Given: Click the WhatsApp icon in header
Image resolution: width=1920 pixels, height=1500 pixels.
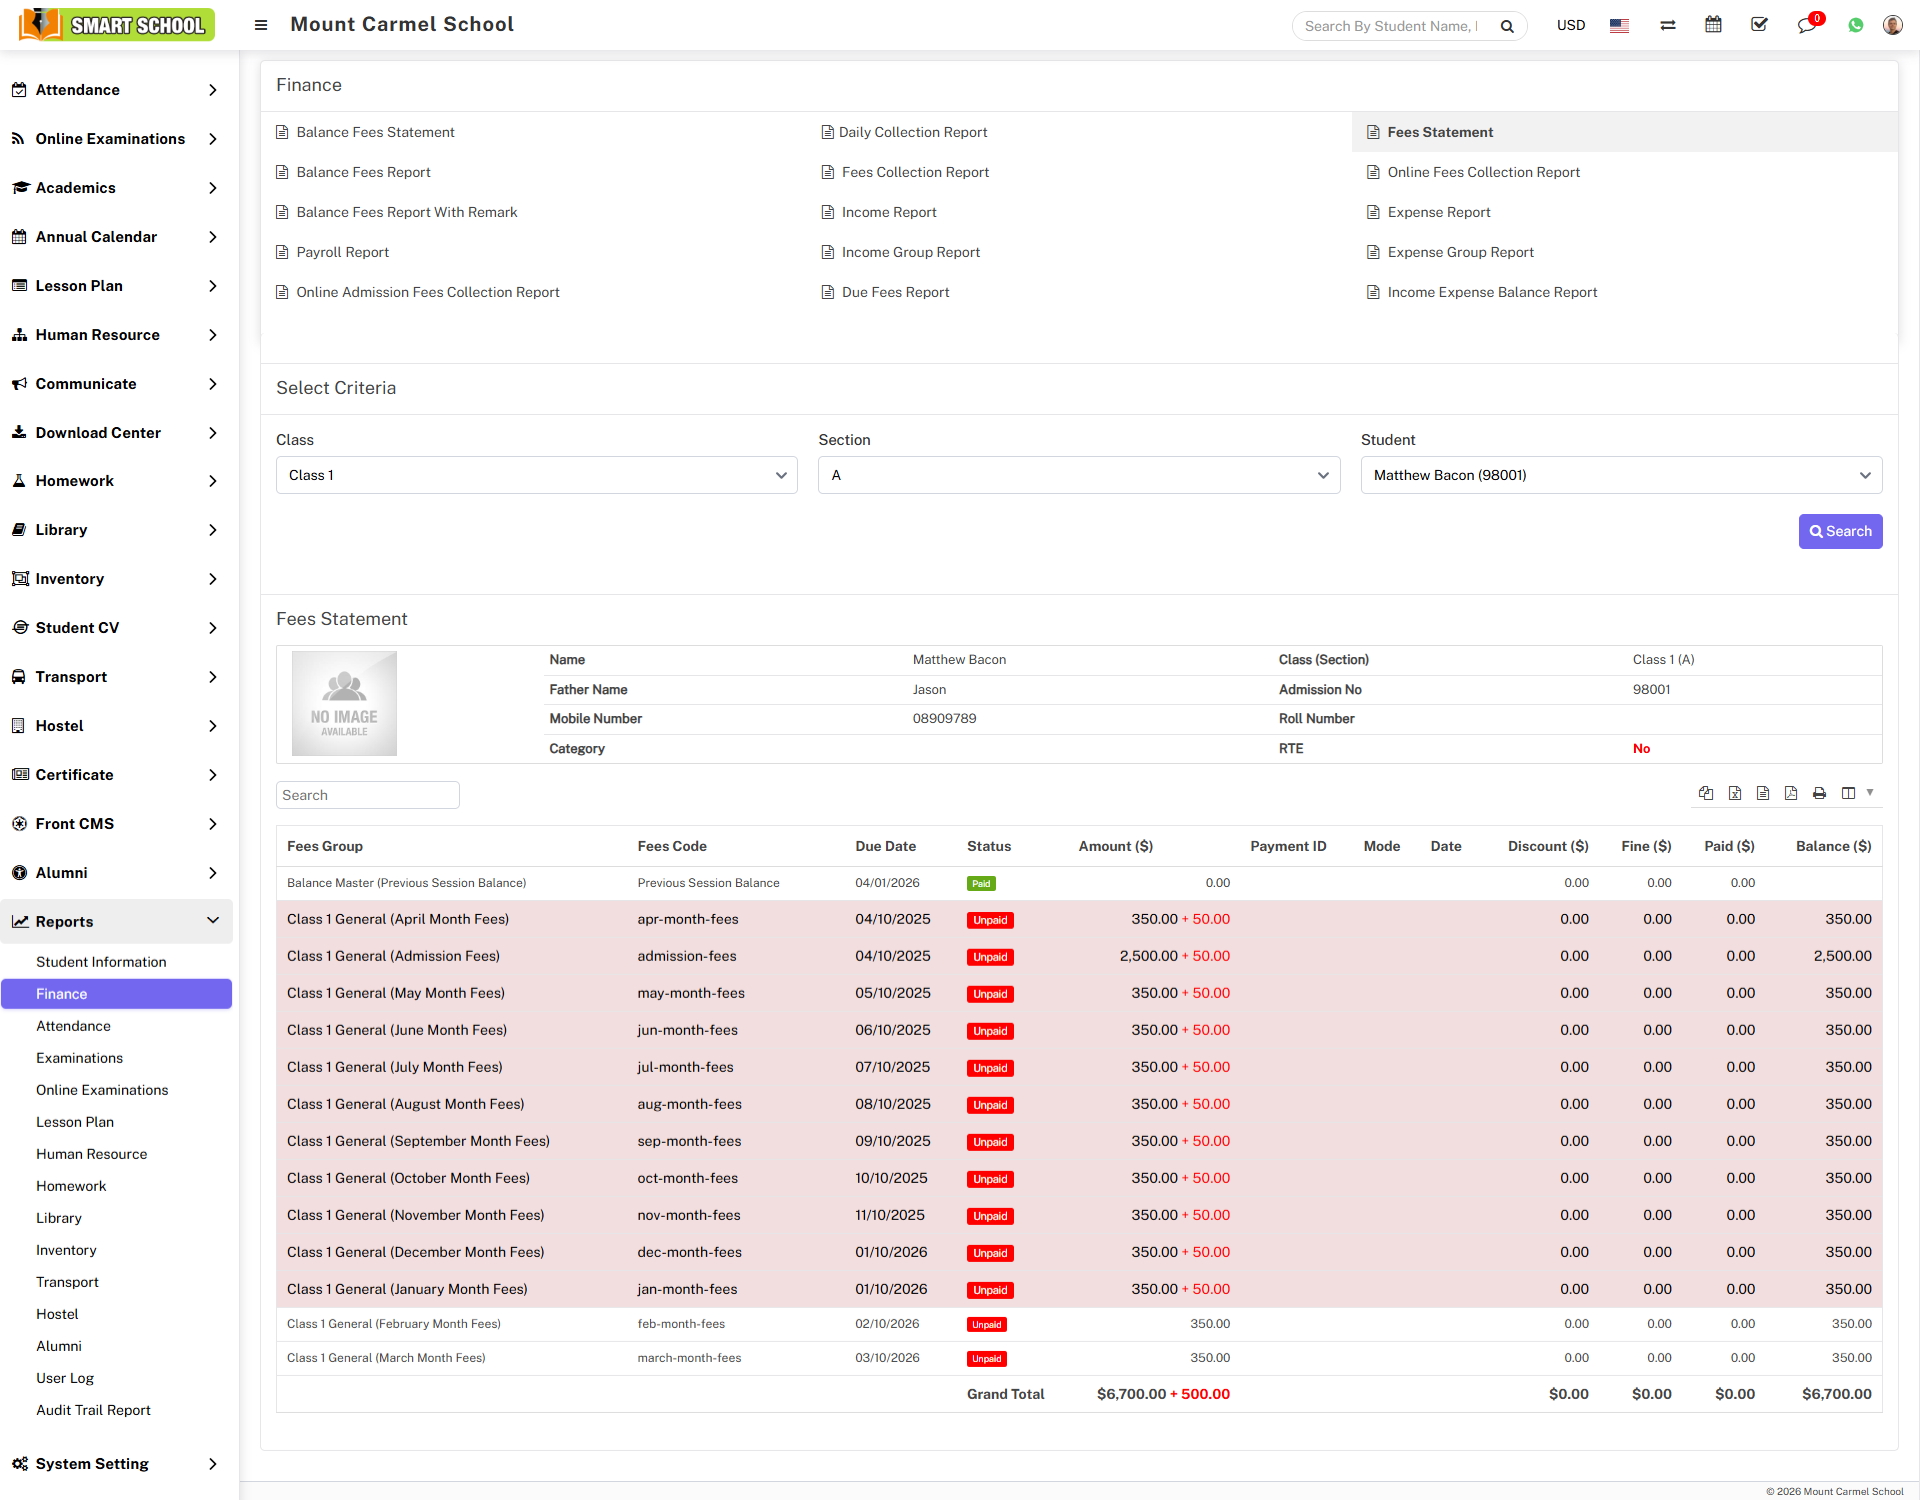Looking at the screenshot, I should point(1856,25).
